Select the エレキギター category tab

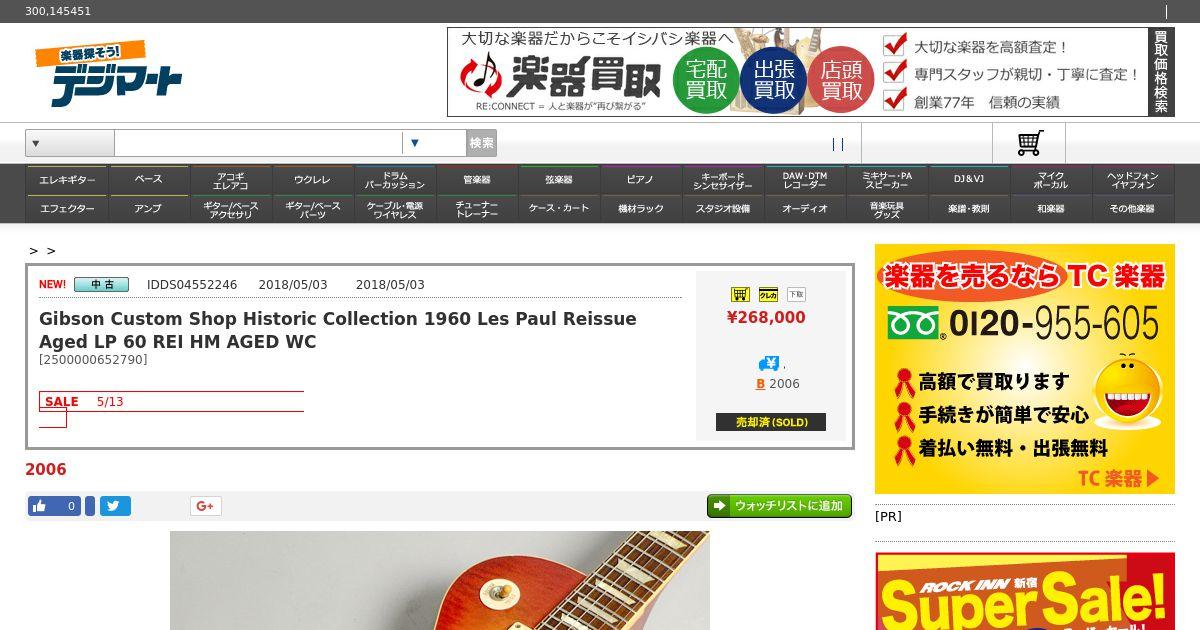click(67, 180)
